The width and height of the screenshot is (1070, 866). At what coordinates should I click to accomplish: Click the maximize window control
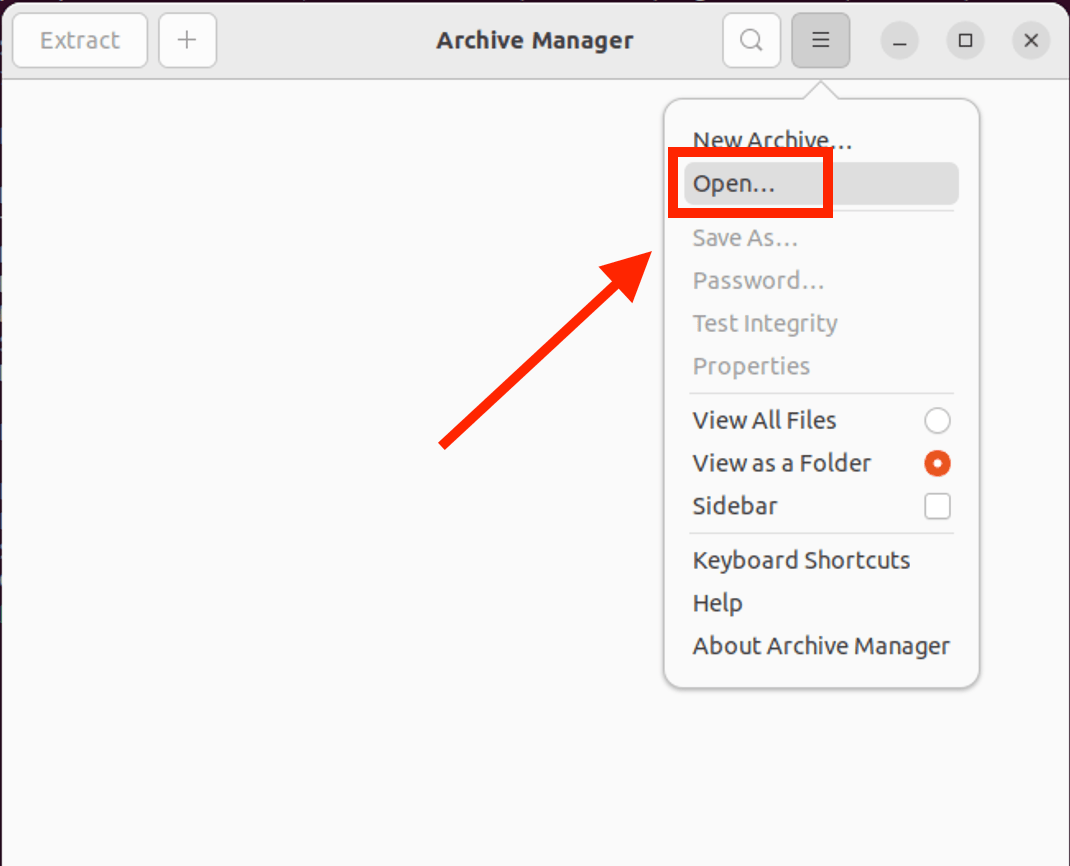[x=964, y=40]
